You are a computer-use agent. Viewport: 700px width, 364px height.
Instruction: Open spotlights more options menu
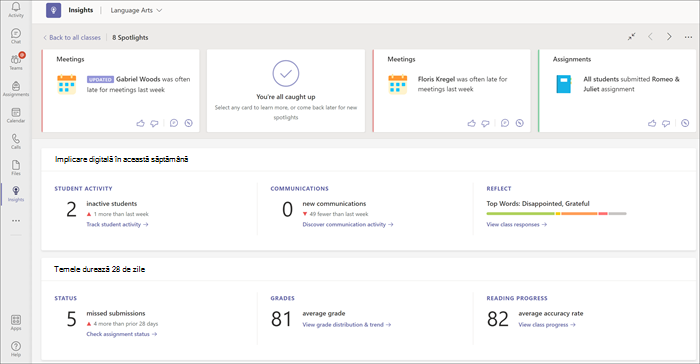(x=688, y=37)
